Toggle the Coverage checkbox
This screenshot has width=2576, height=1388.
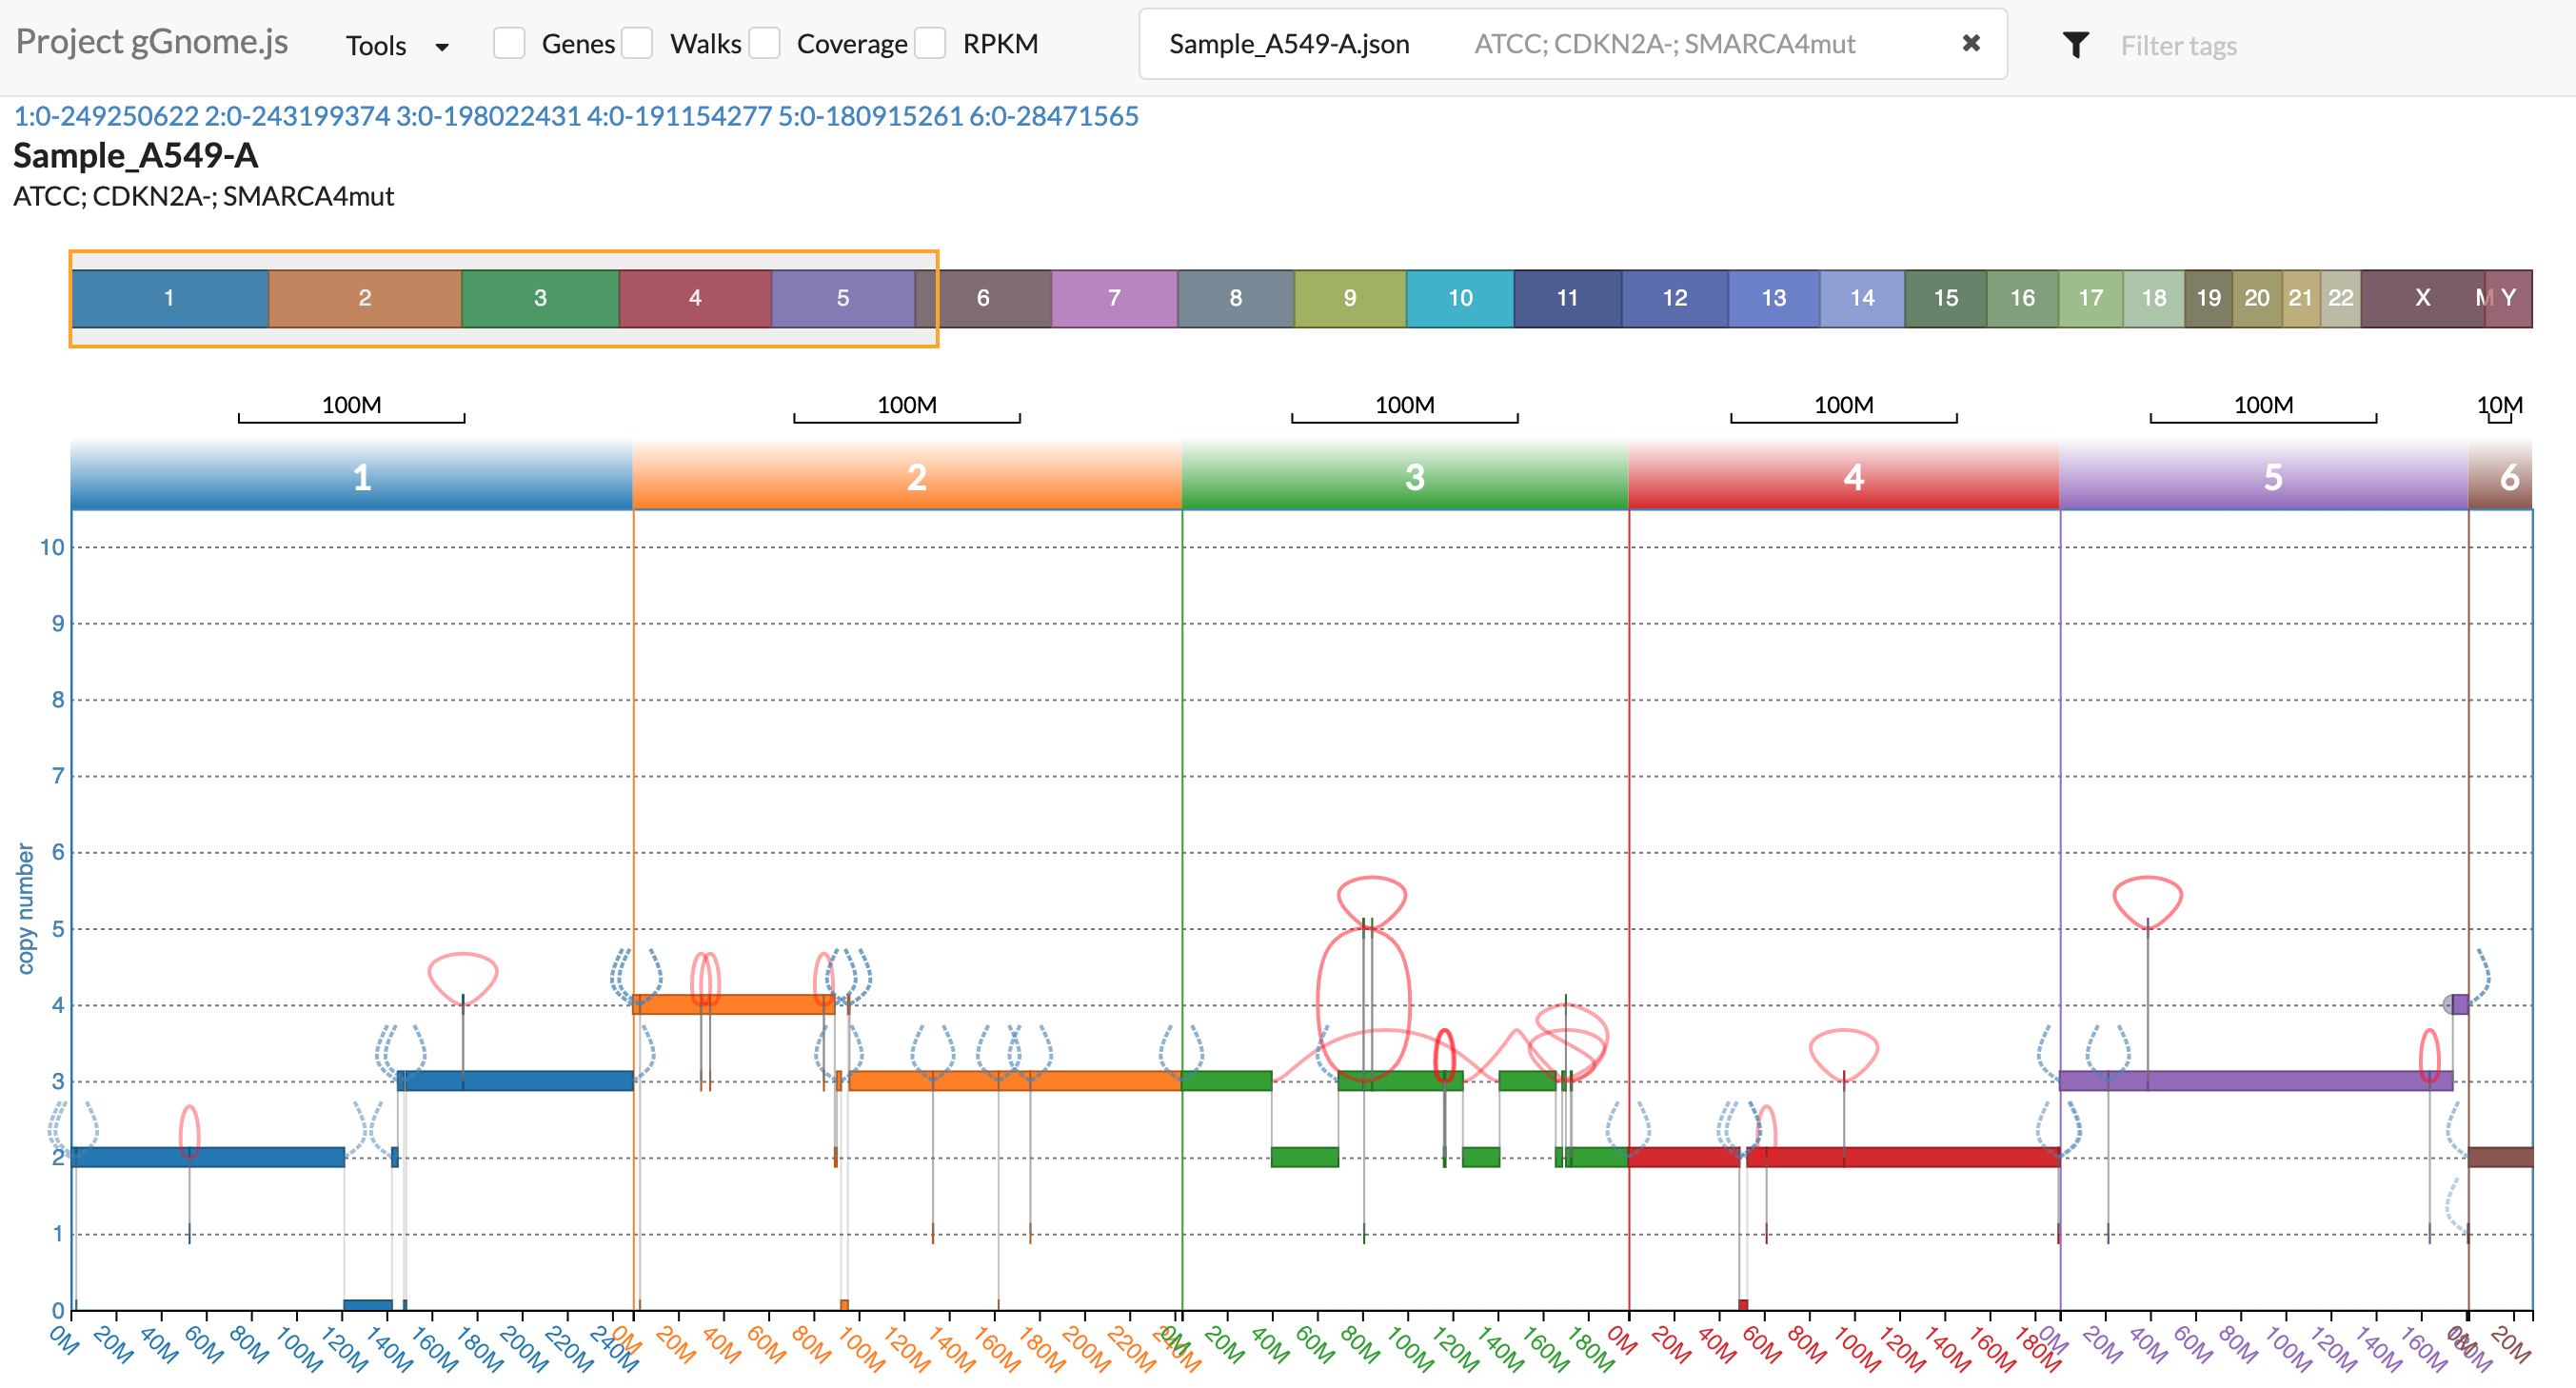click(764, 44)
